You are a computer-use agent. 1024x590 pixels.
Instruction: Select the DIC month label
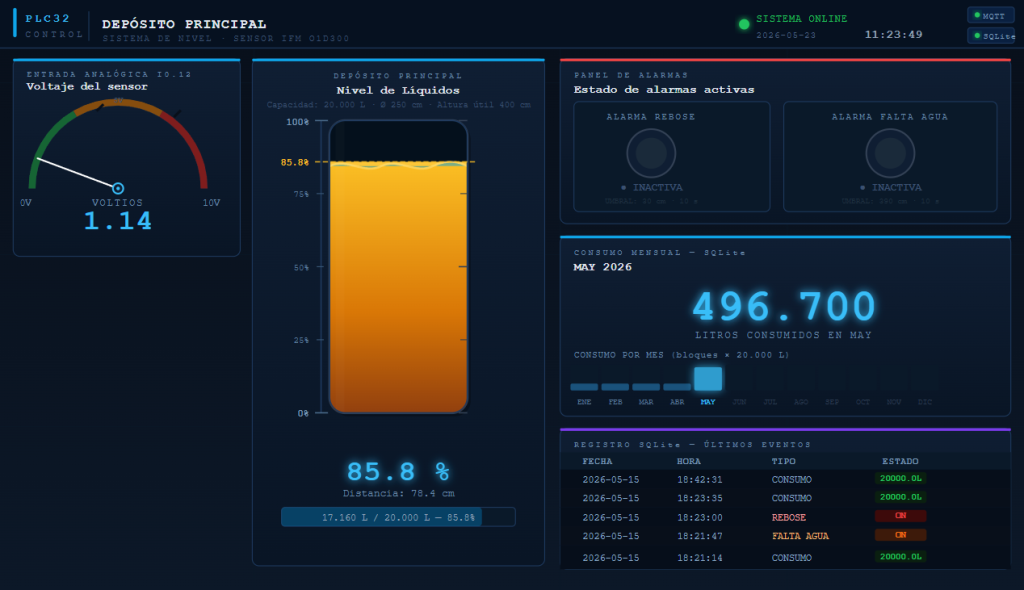click(925, 402)
